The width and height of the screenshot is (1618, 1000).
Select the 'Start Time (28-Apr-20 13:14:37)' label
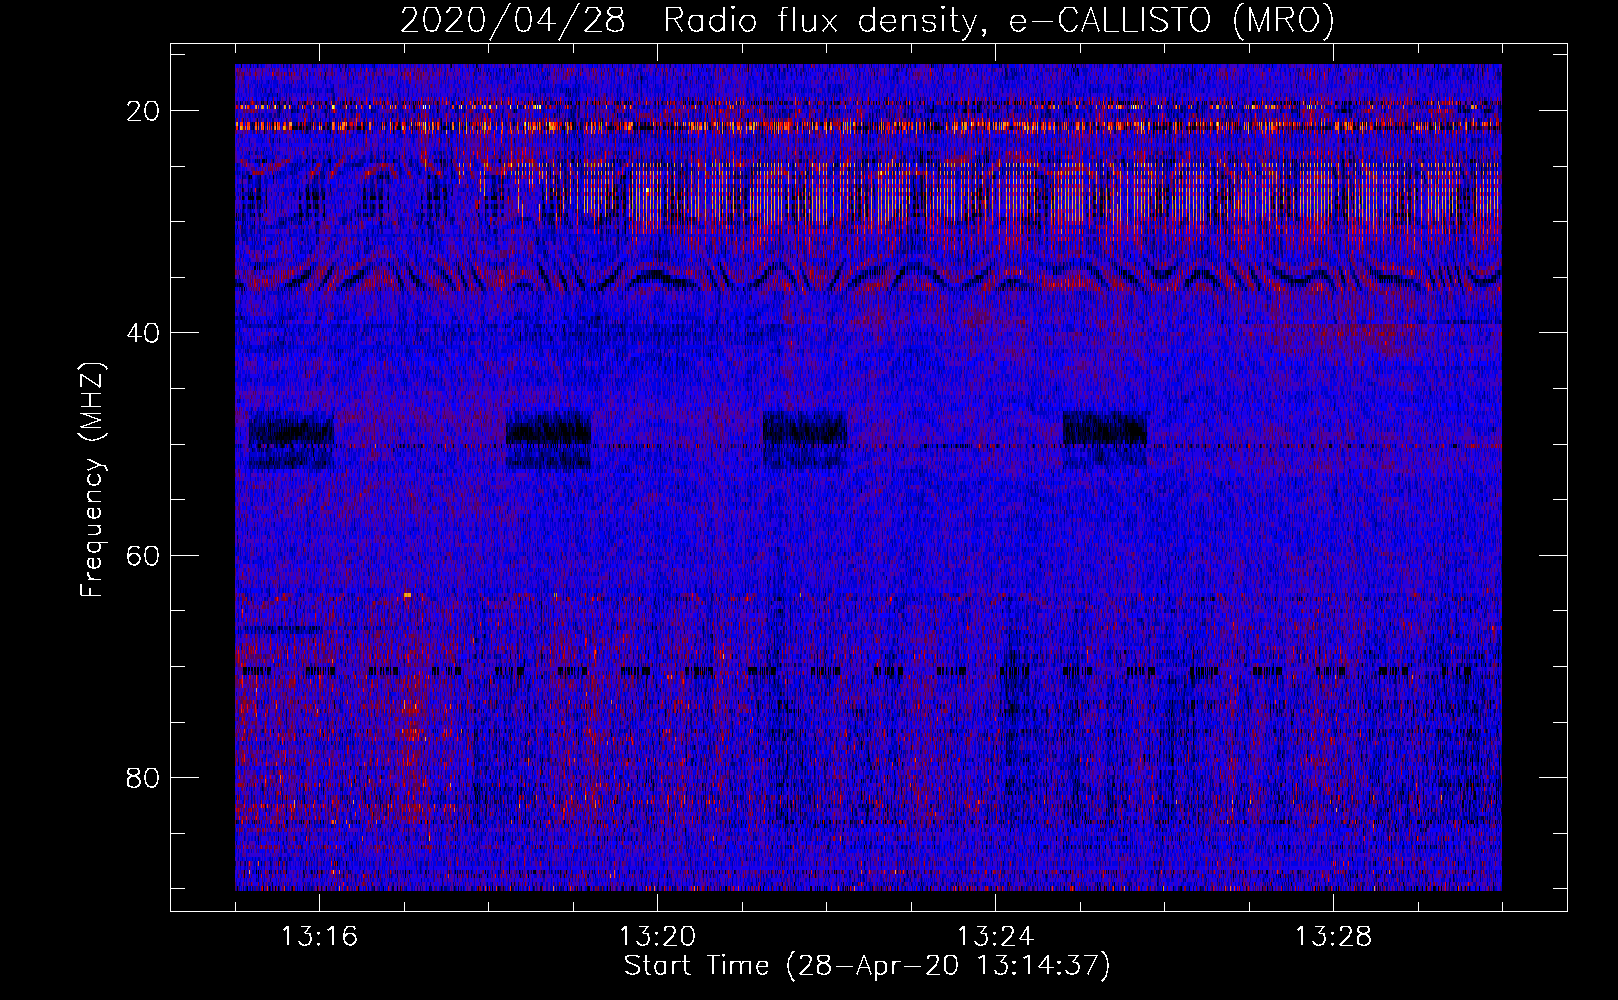point(867,966)
